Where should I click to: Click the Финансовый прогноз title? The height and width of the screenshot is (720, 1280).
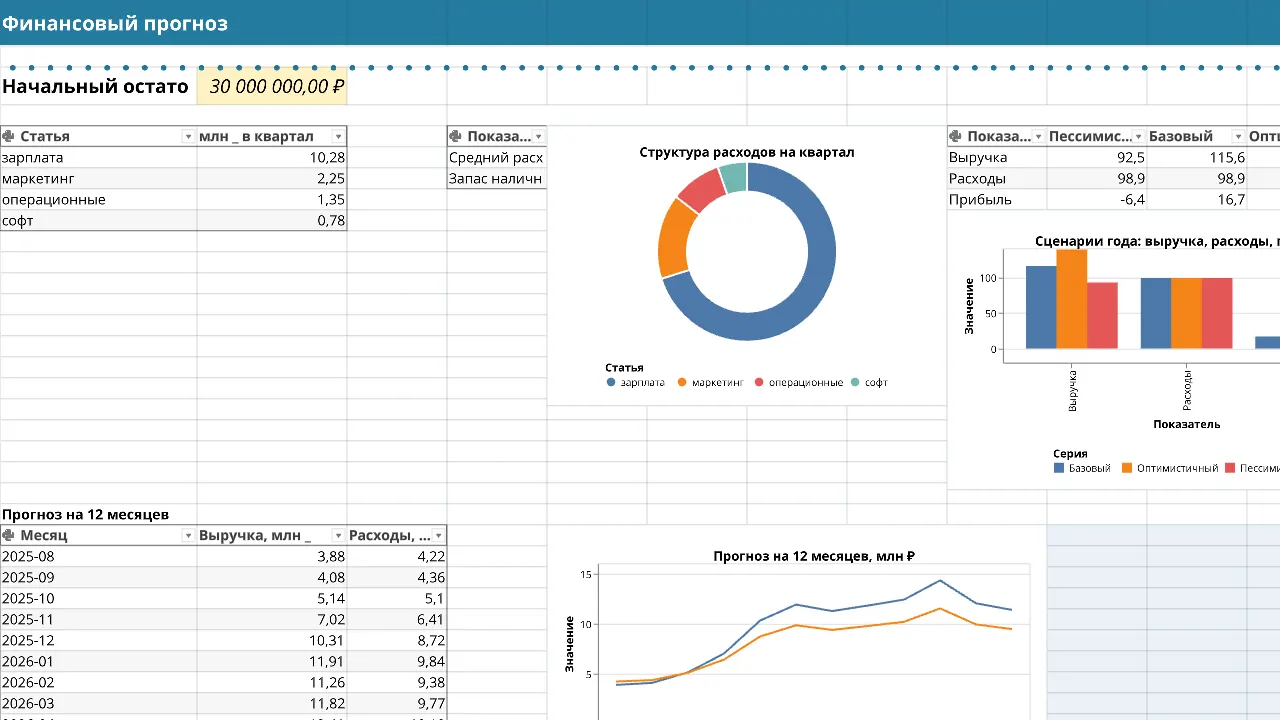tap(114, 23)
